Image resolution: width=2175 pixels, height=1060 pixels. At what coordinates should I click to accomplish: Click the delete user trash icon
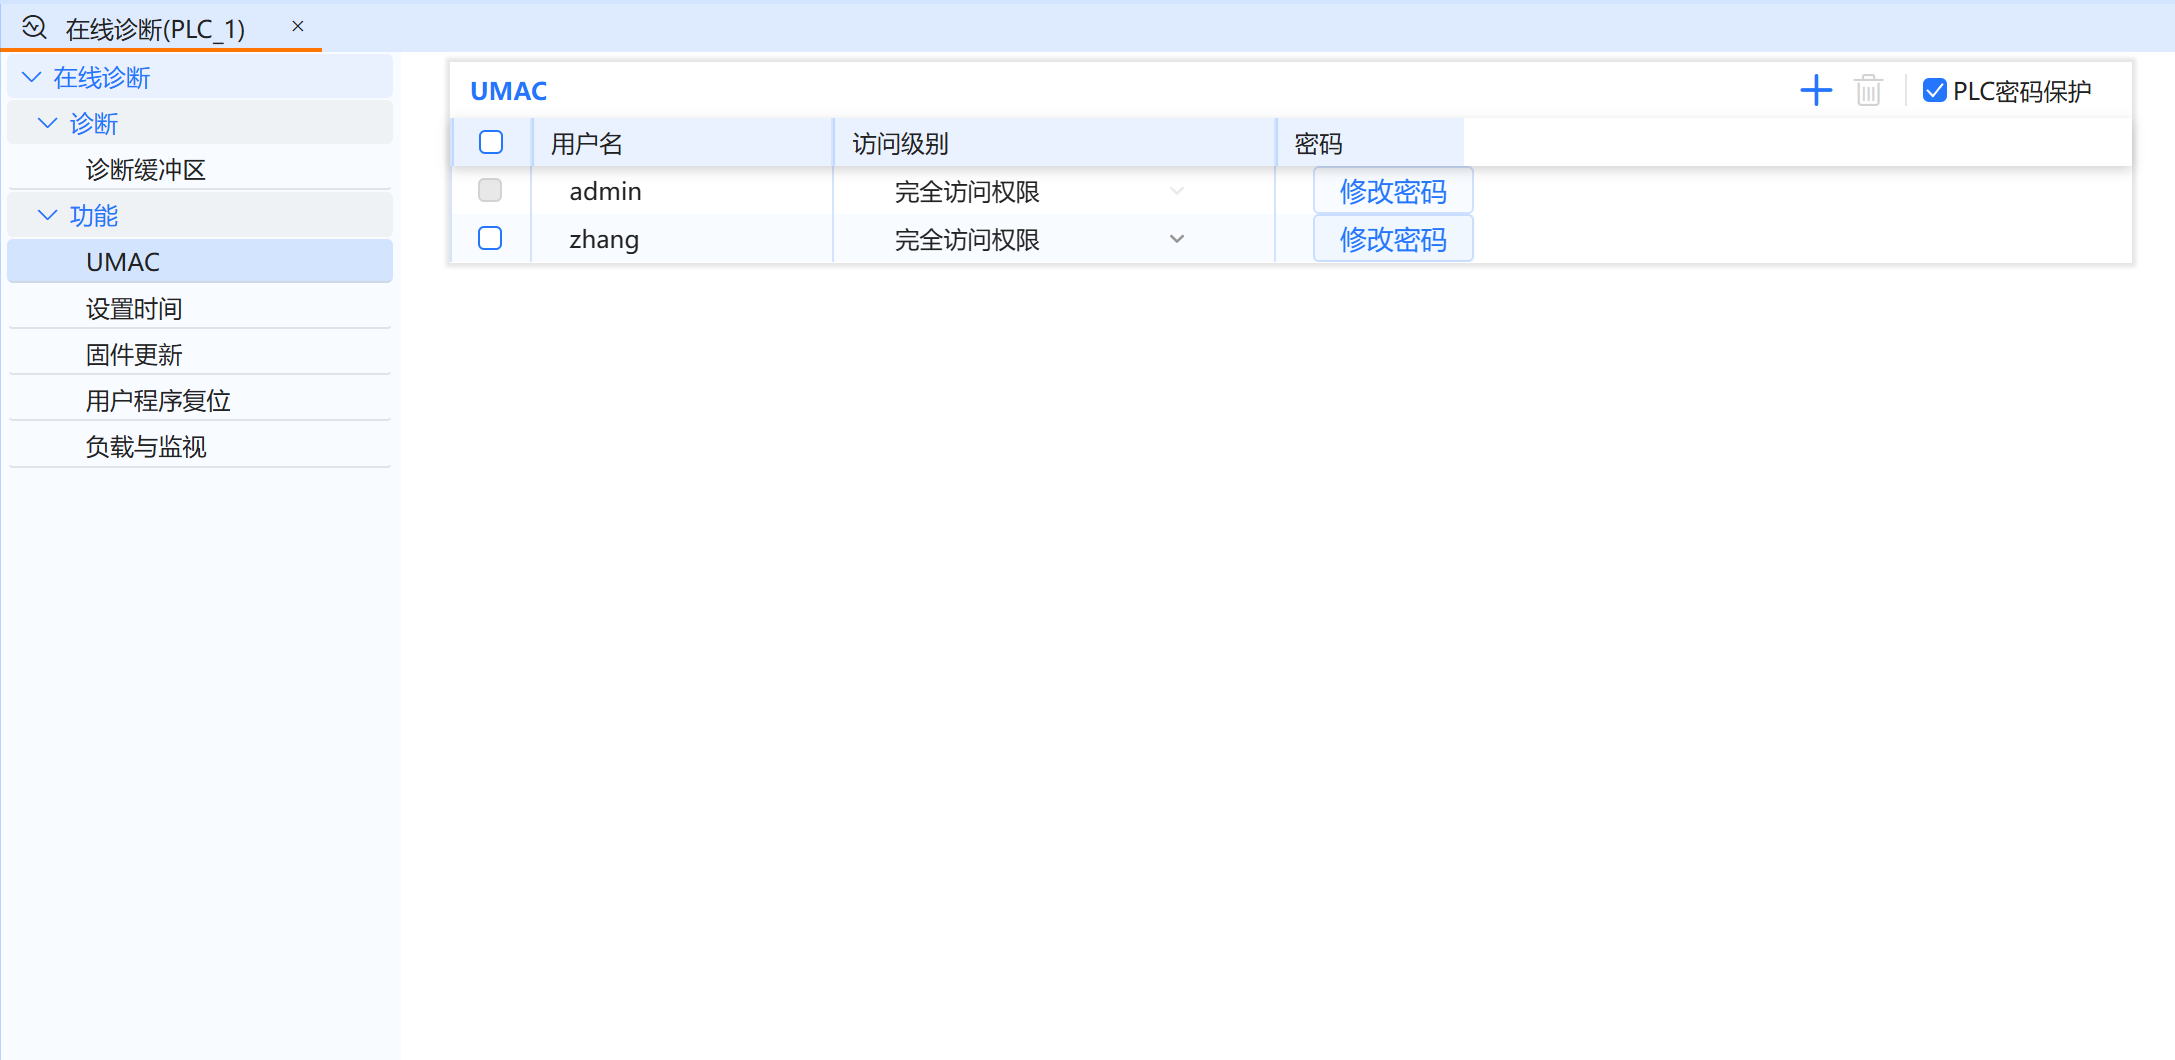tap(1868, 91)
